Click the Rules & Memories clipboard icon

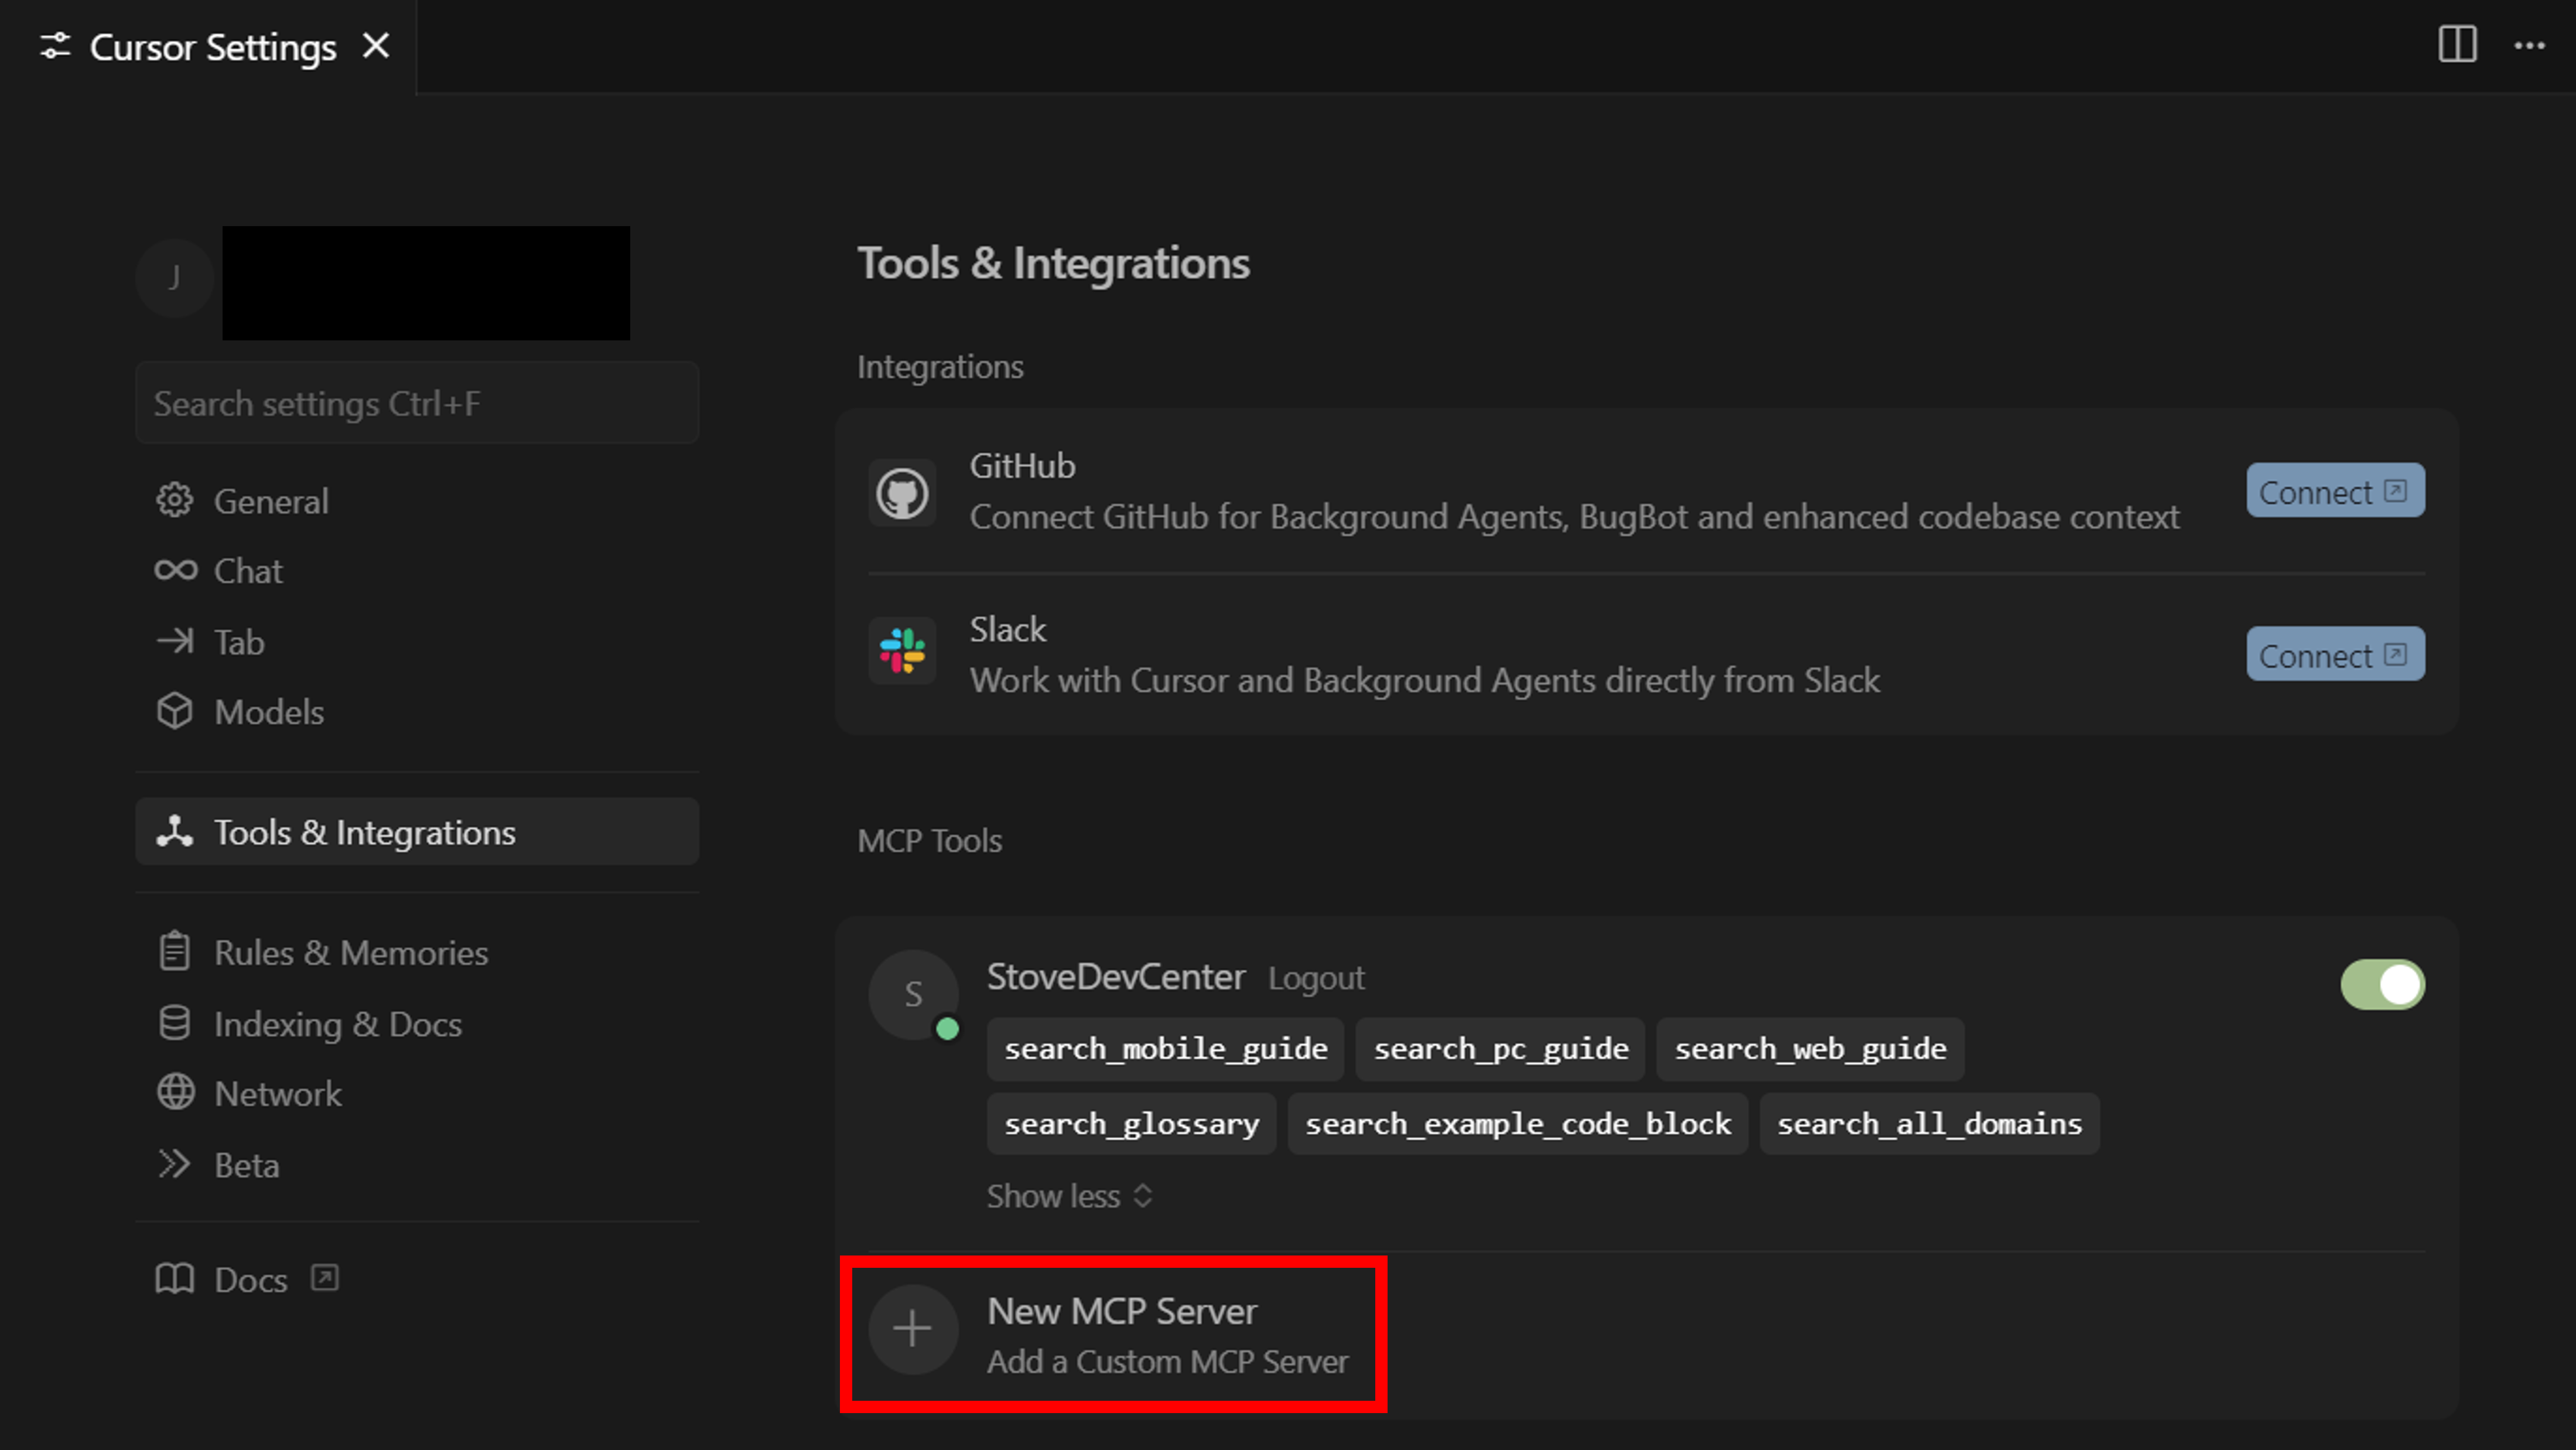pos(174,951)
